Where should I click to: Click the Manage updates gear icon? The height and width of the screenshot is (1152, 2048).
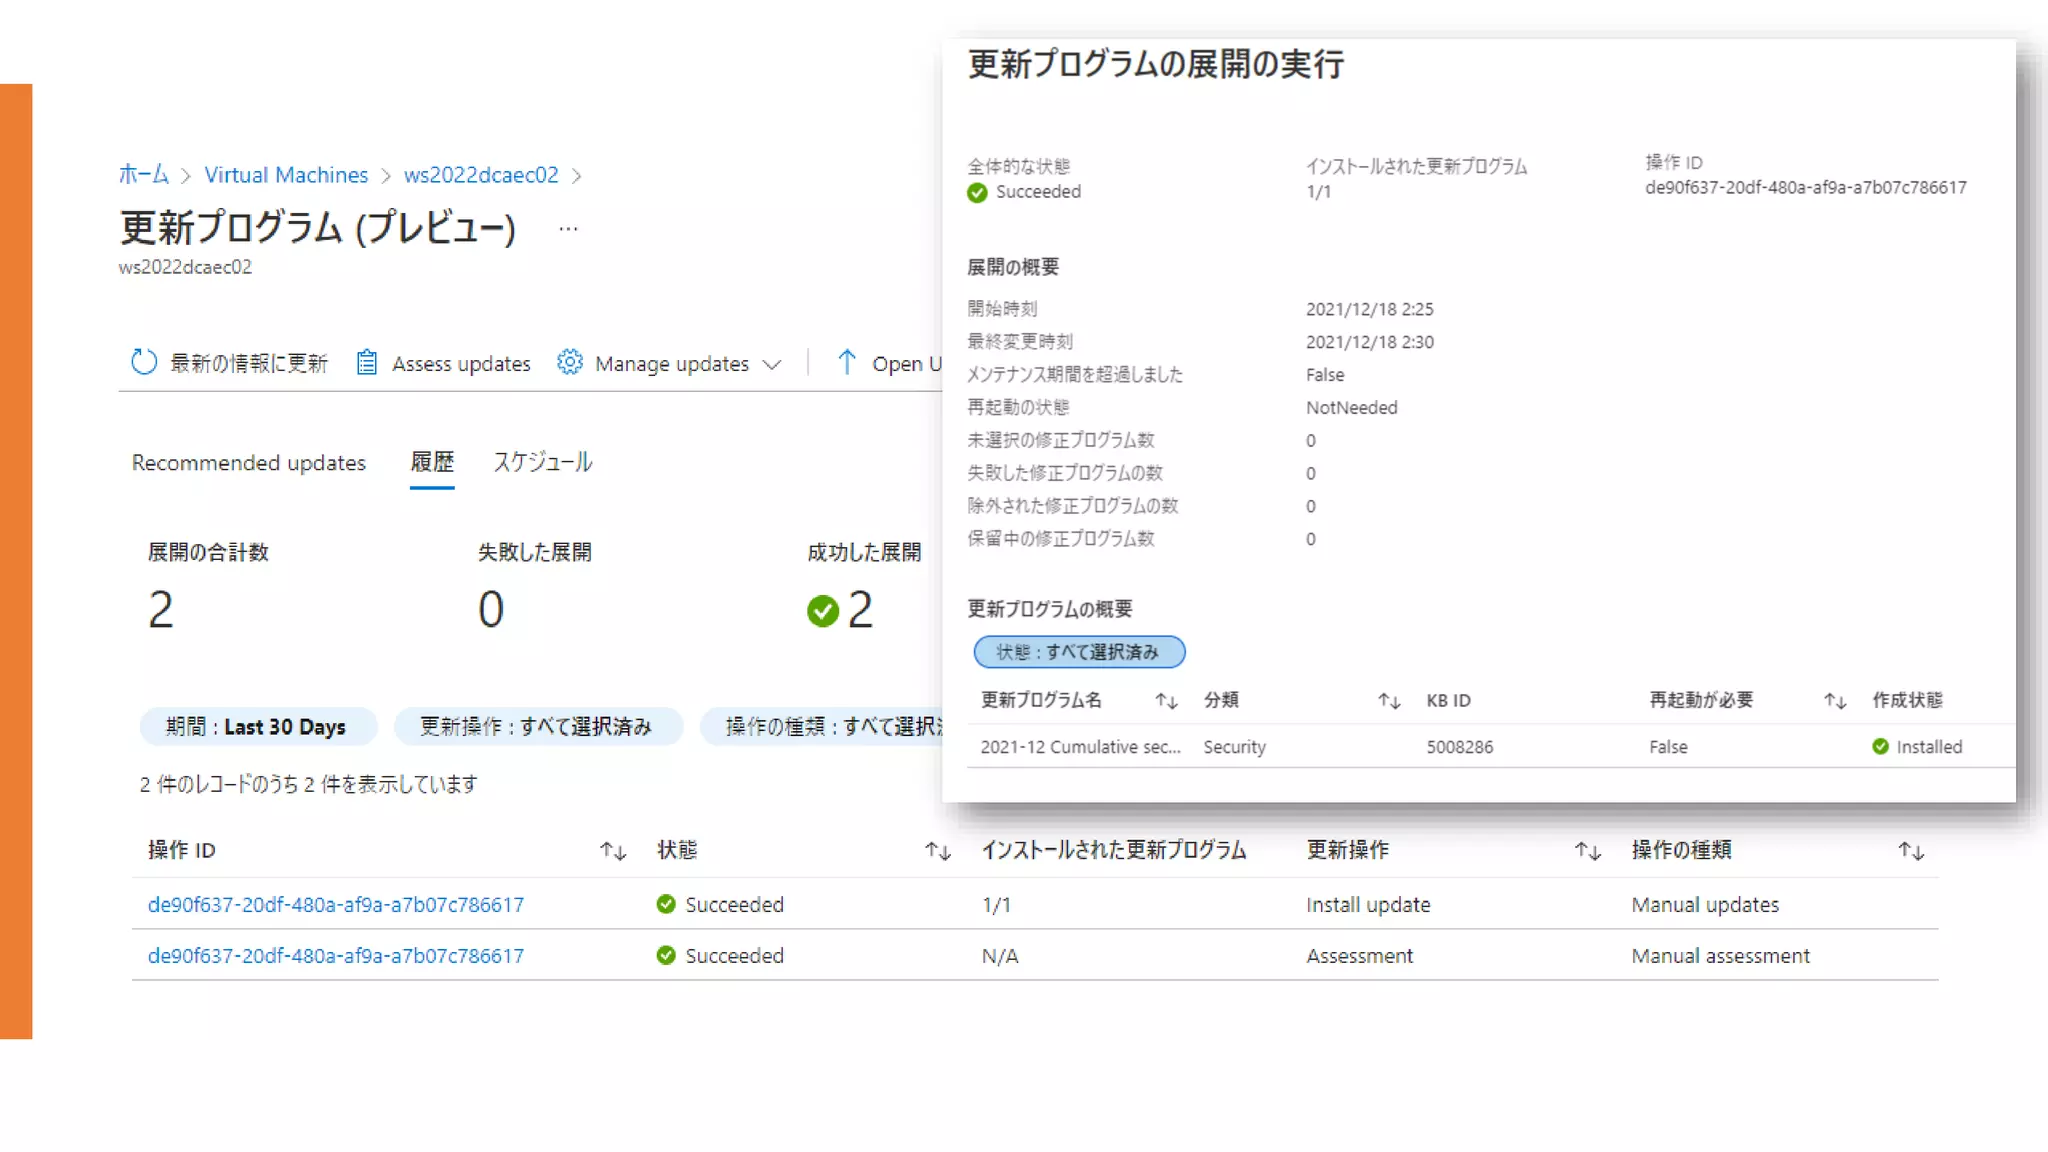tap(569, 362)
